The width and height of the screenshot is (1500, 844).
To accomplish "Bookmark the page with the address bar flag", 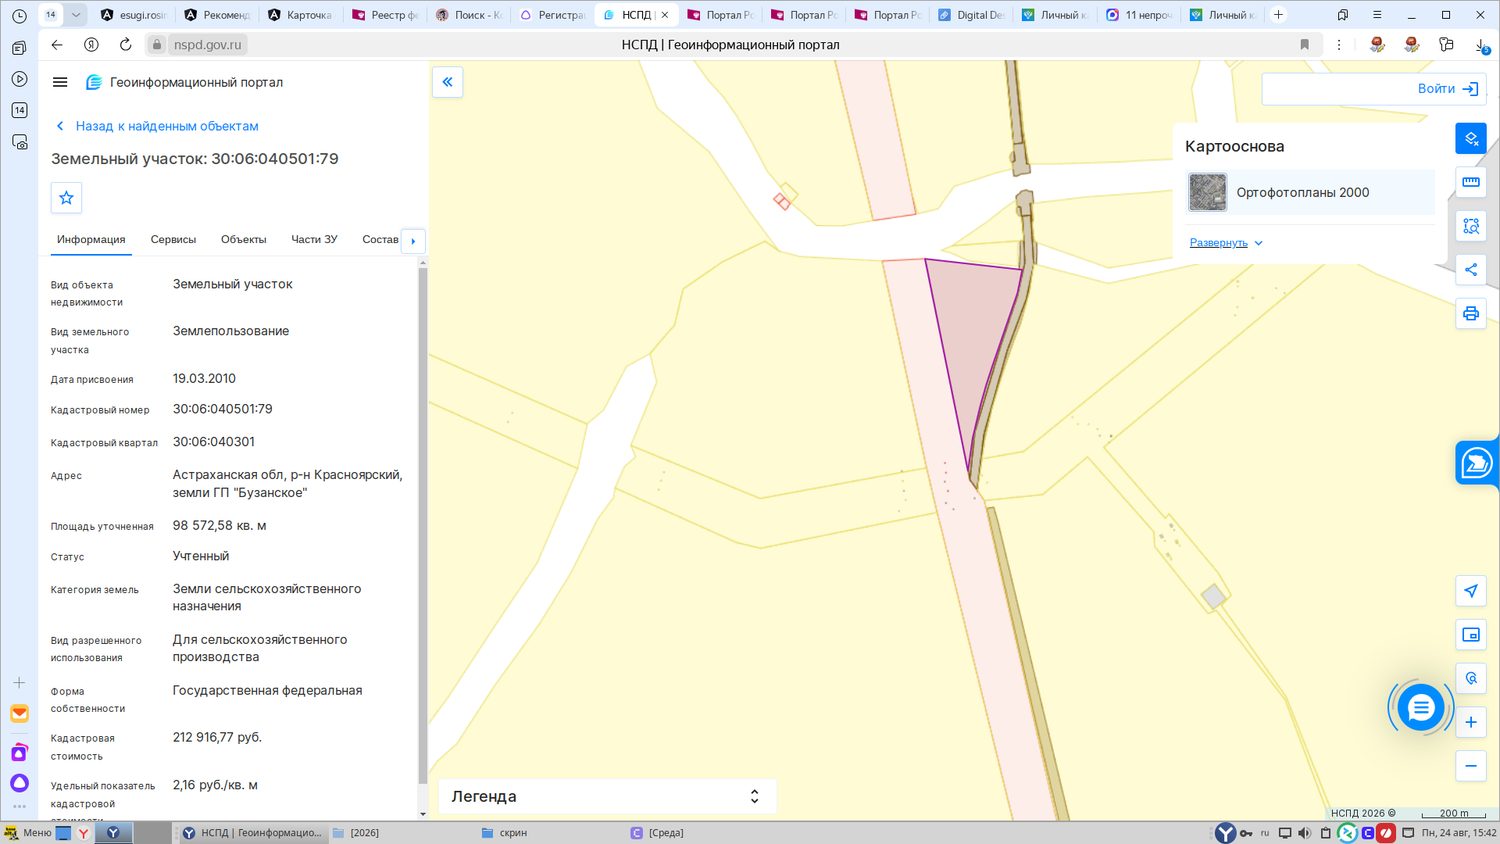I will 1304,44.
